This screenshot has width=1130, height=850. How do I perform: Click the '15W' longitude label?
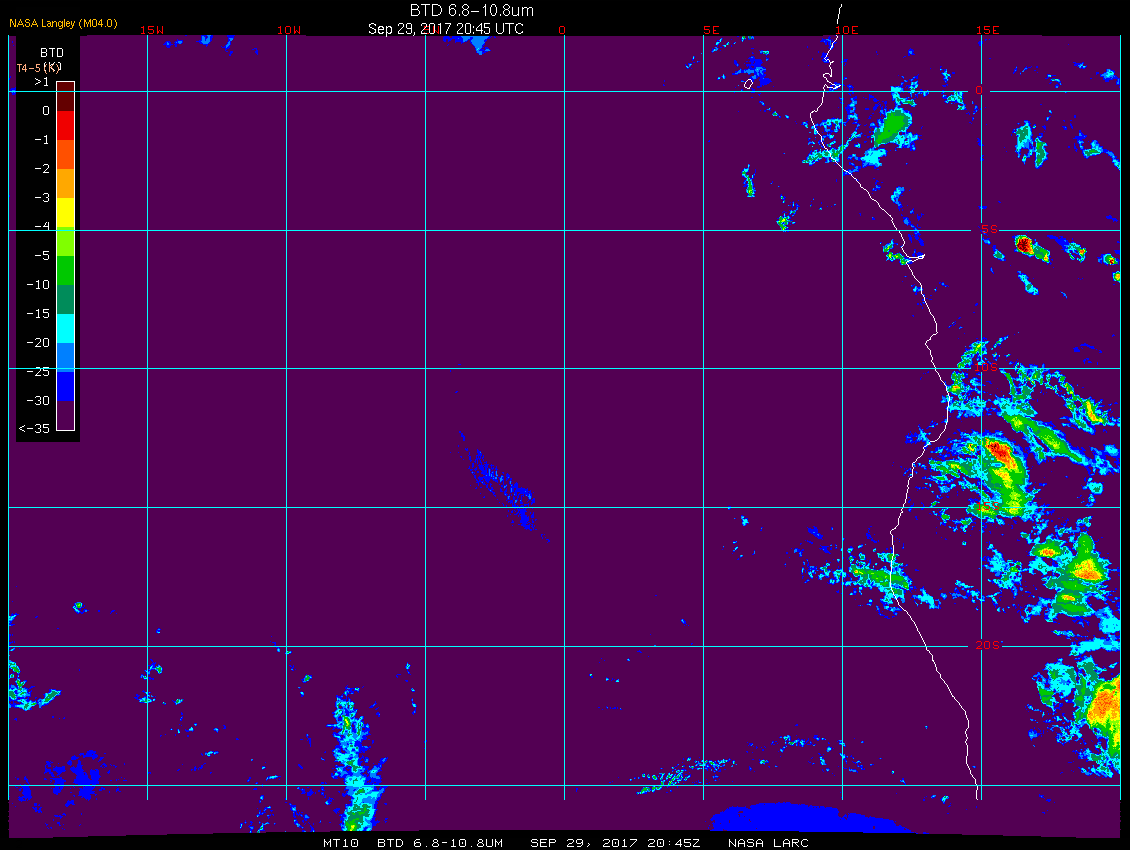pos(152,30)
